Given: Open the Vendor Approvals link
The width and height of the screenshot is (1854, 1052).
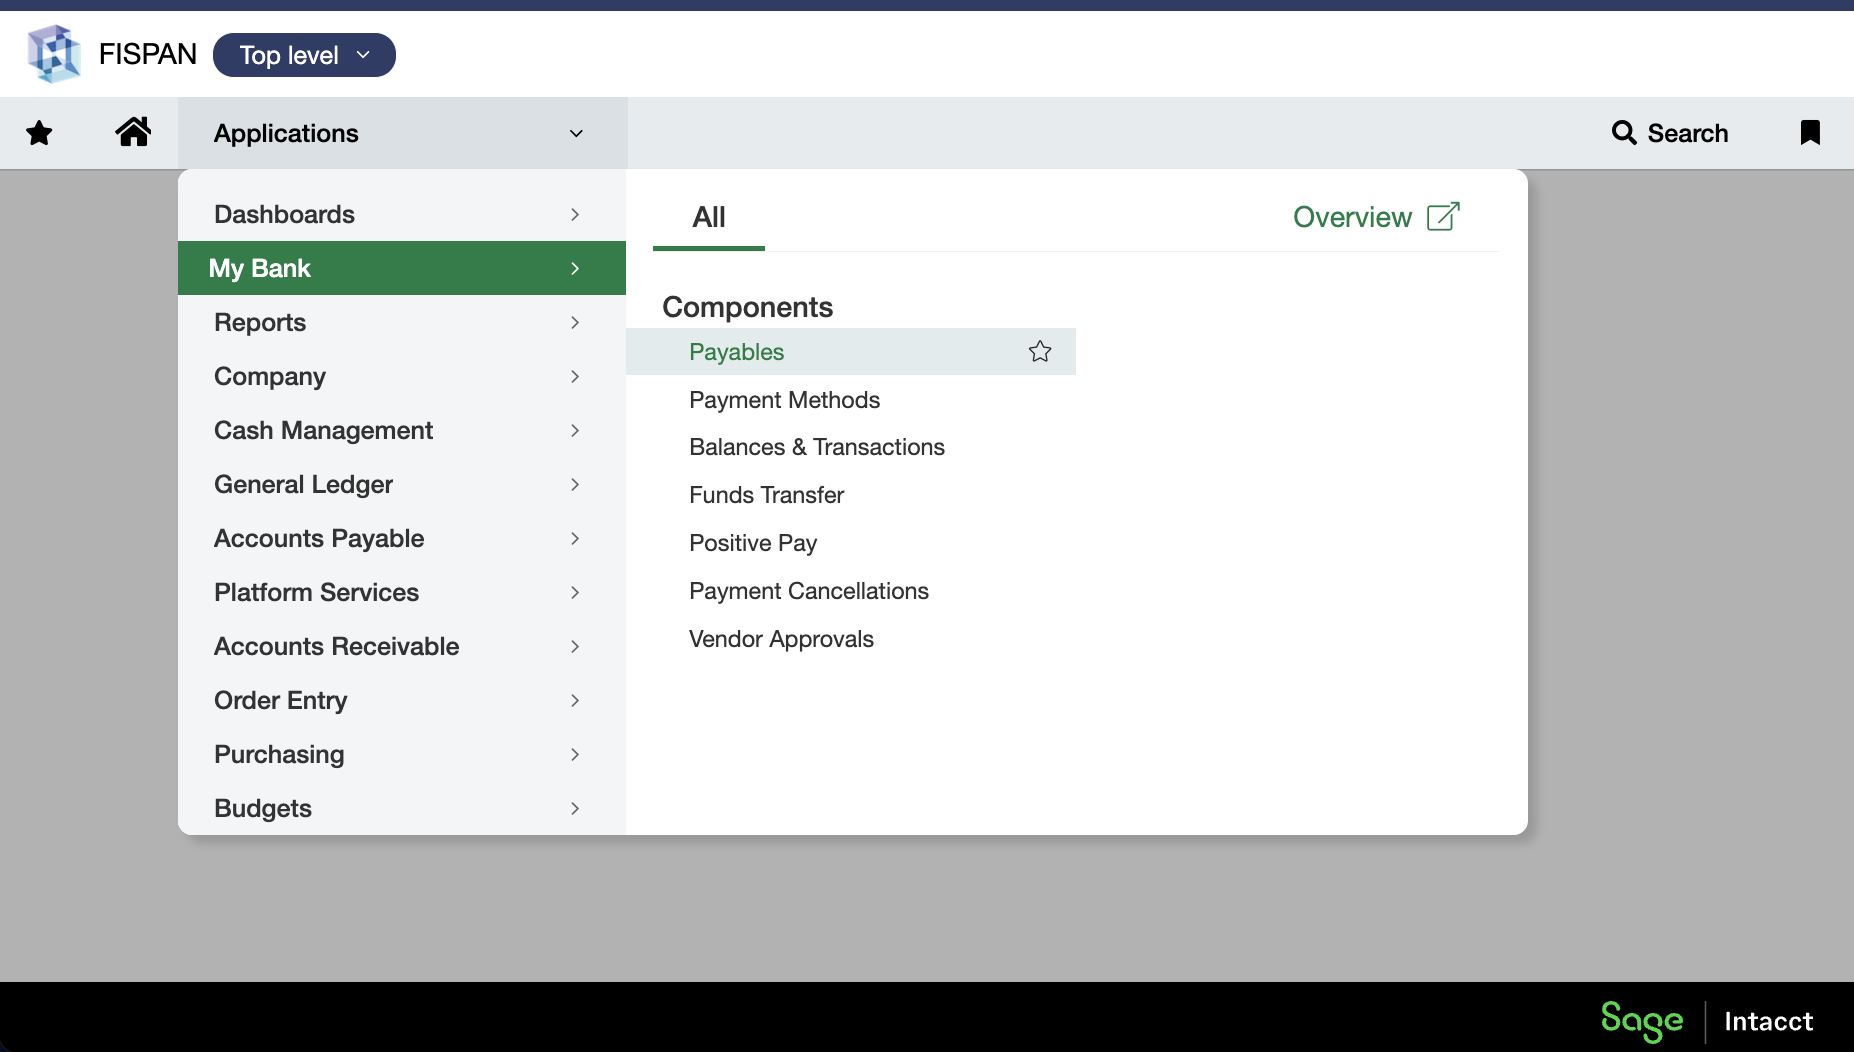Looking at the screenshot, I should coord(781,639).
